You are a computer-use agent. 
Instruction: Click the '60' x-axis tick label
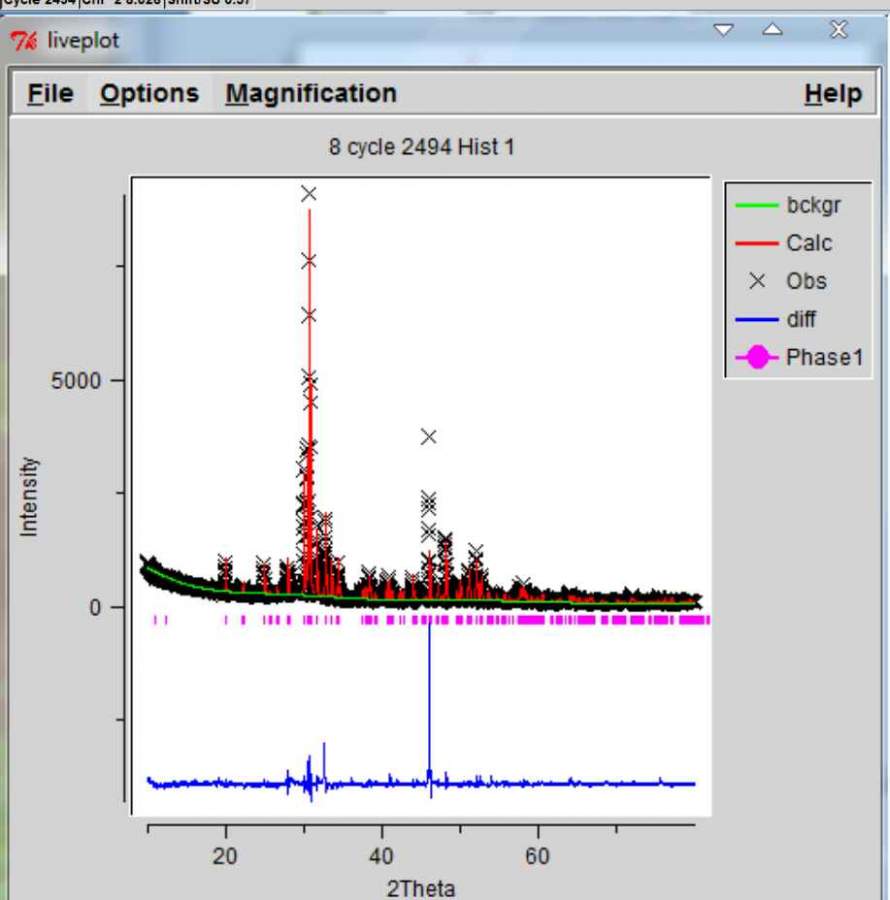(537, 856)
